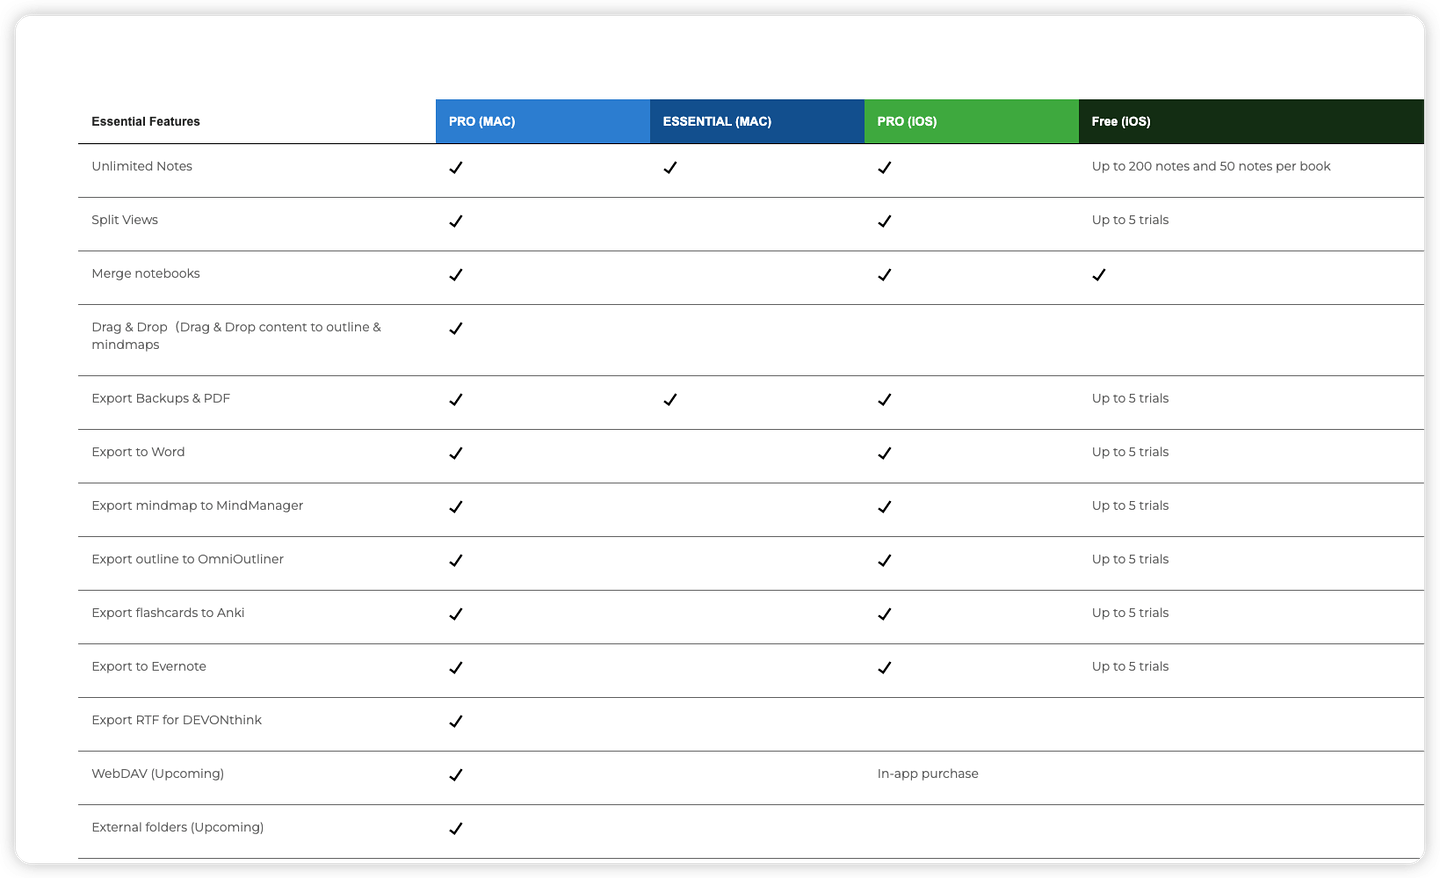Click the green PRO (iOS) header

coord(972,121)
